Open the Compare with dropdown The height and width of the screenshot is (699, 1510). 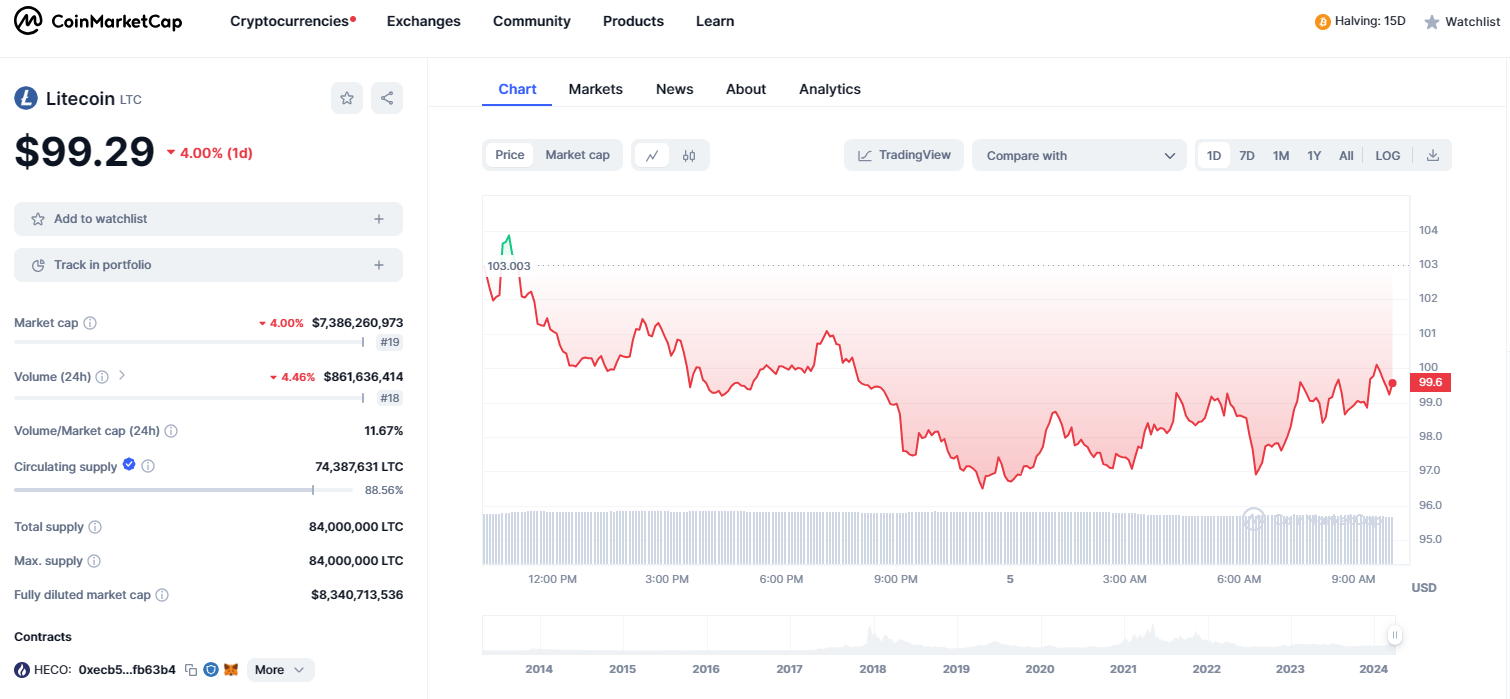tap(1079, 155)
